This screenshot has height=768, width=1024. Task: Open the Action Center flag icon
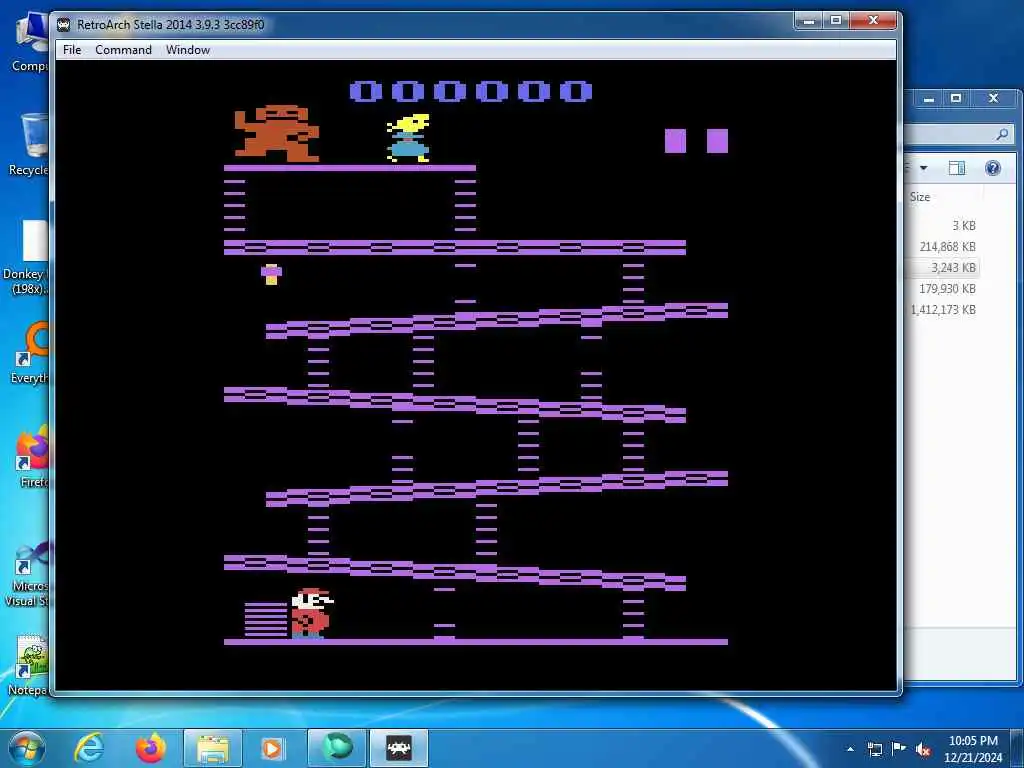click(x=899, y=749)
